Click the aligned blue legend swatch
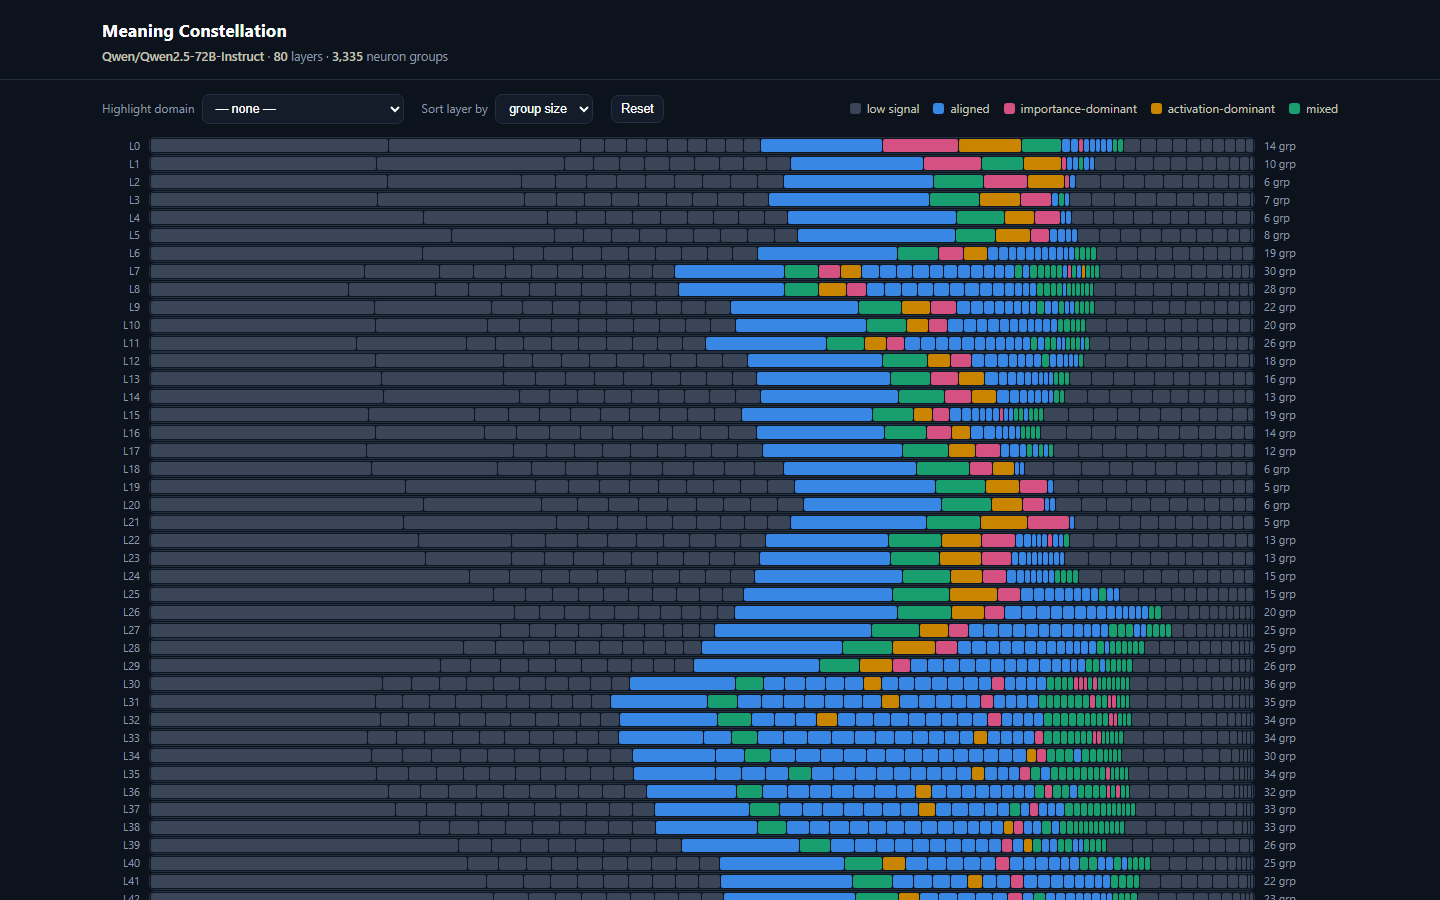 tap(938, 109)
